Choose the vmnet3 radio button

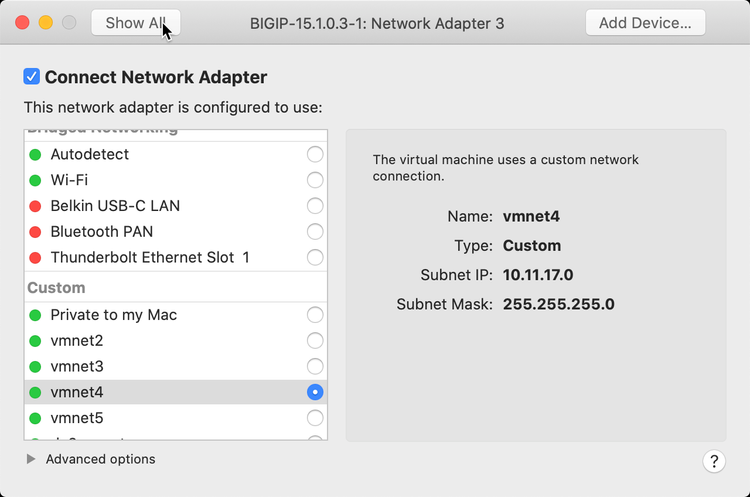coord(315,367)
